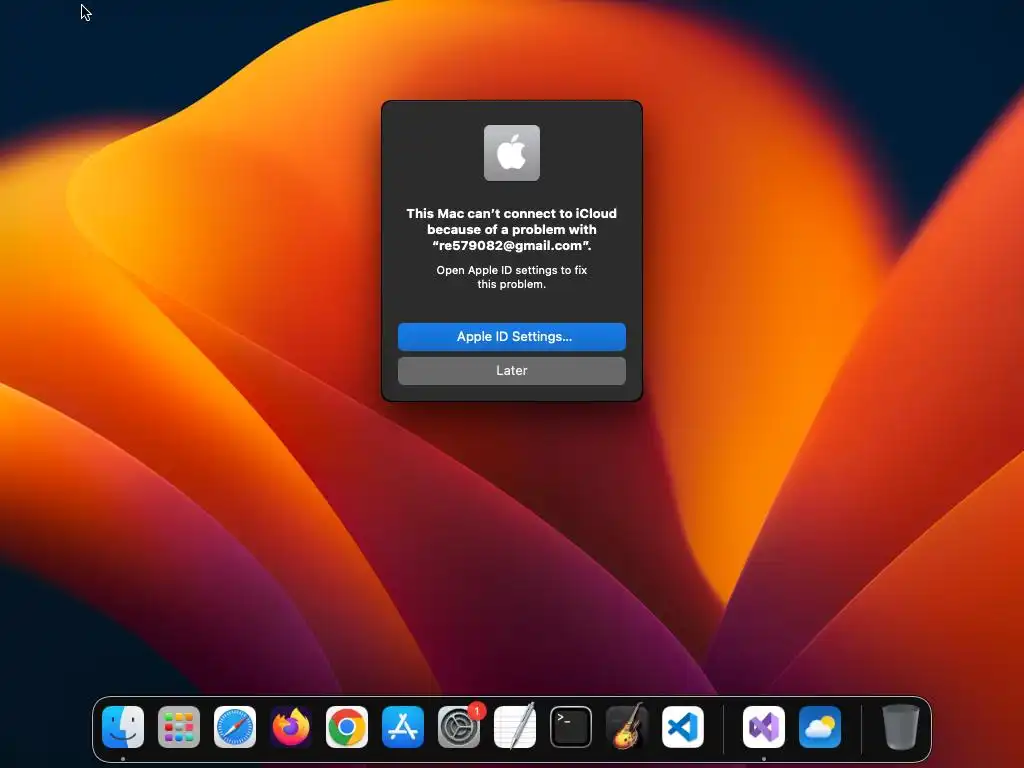Open Visual Studio Code in dock

683,726
